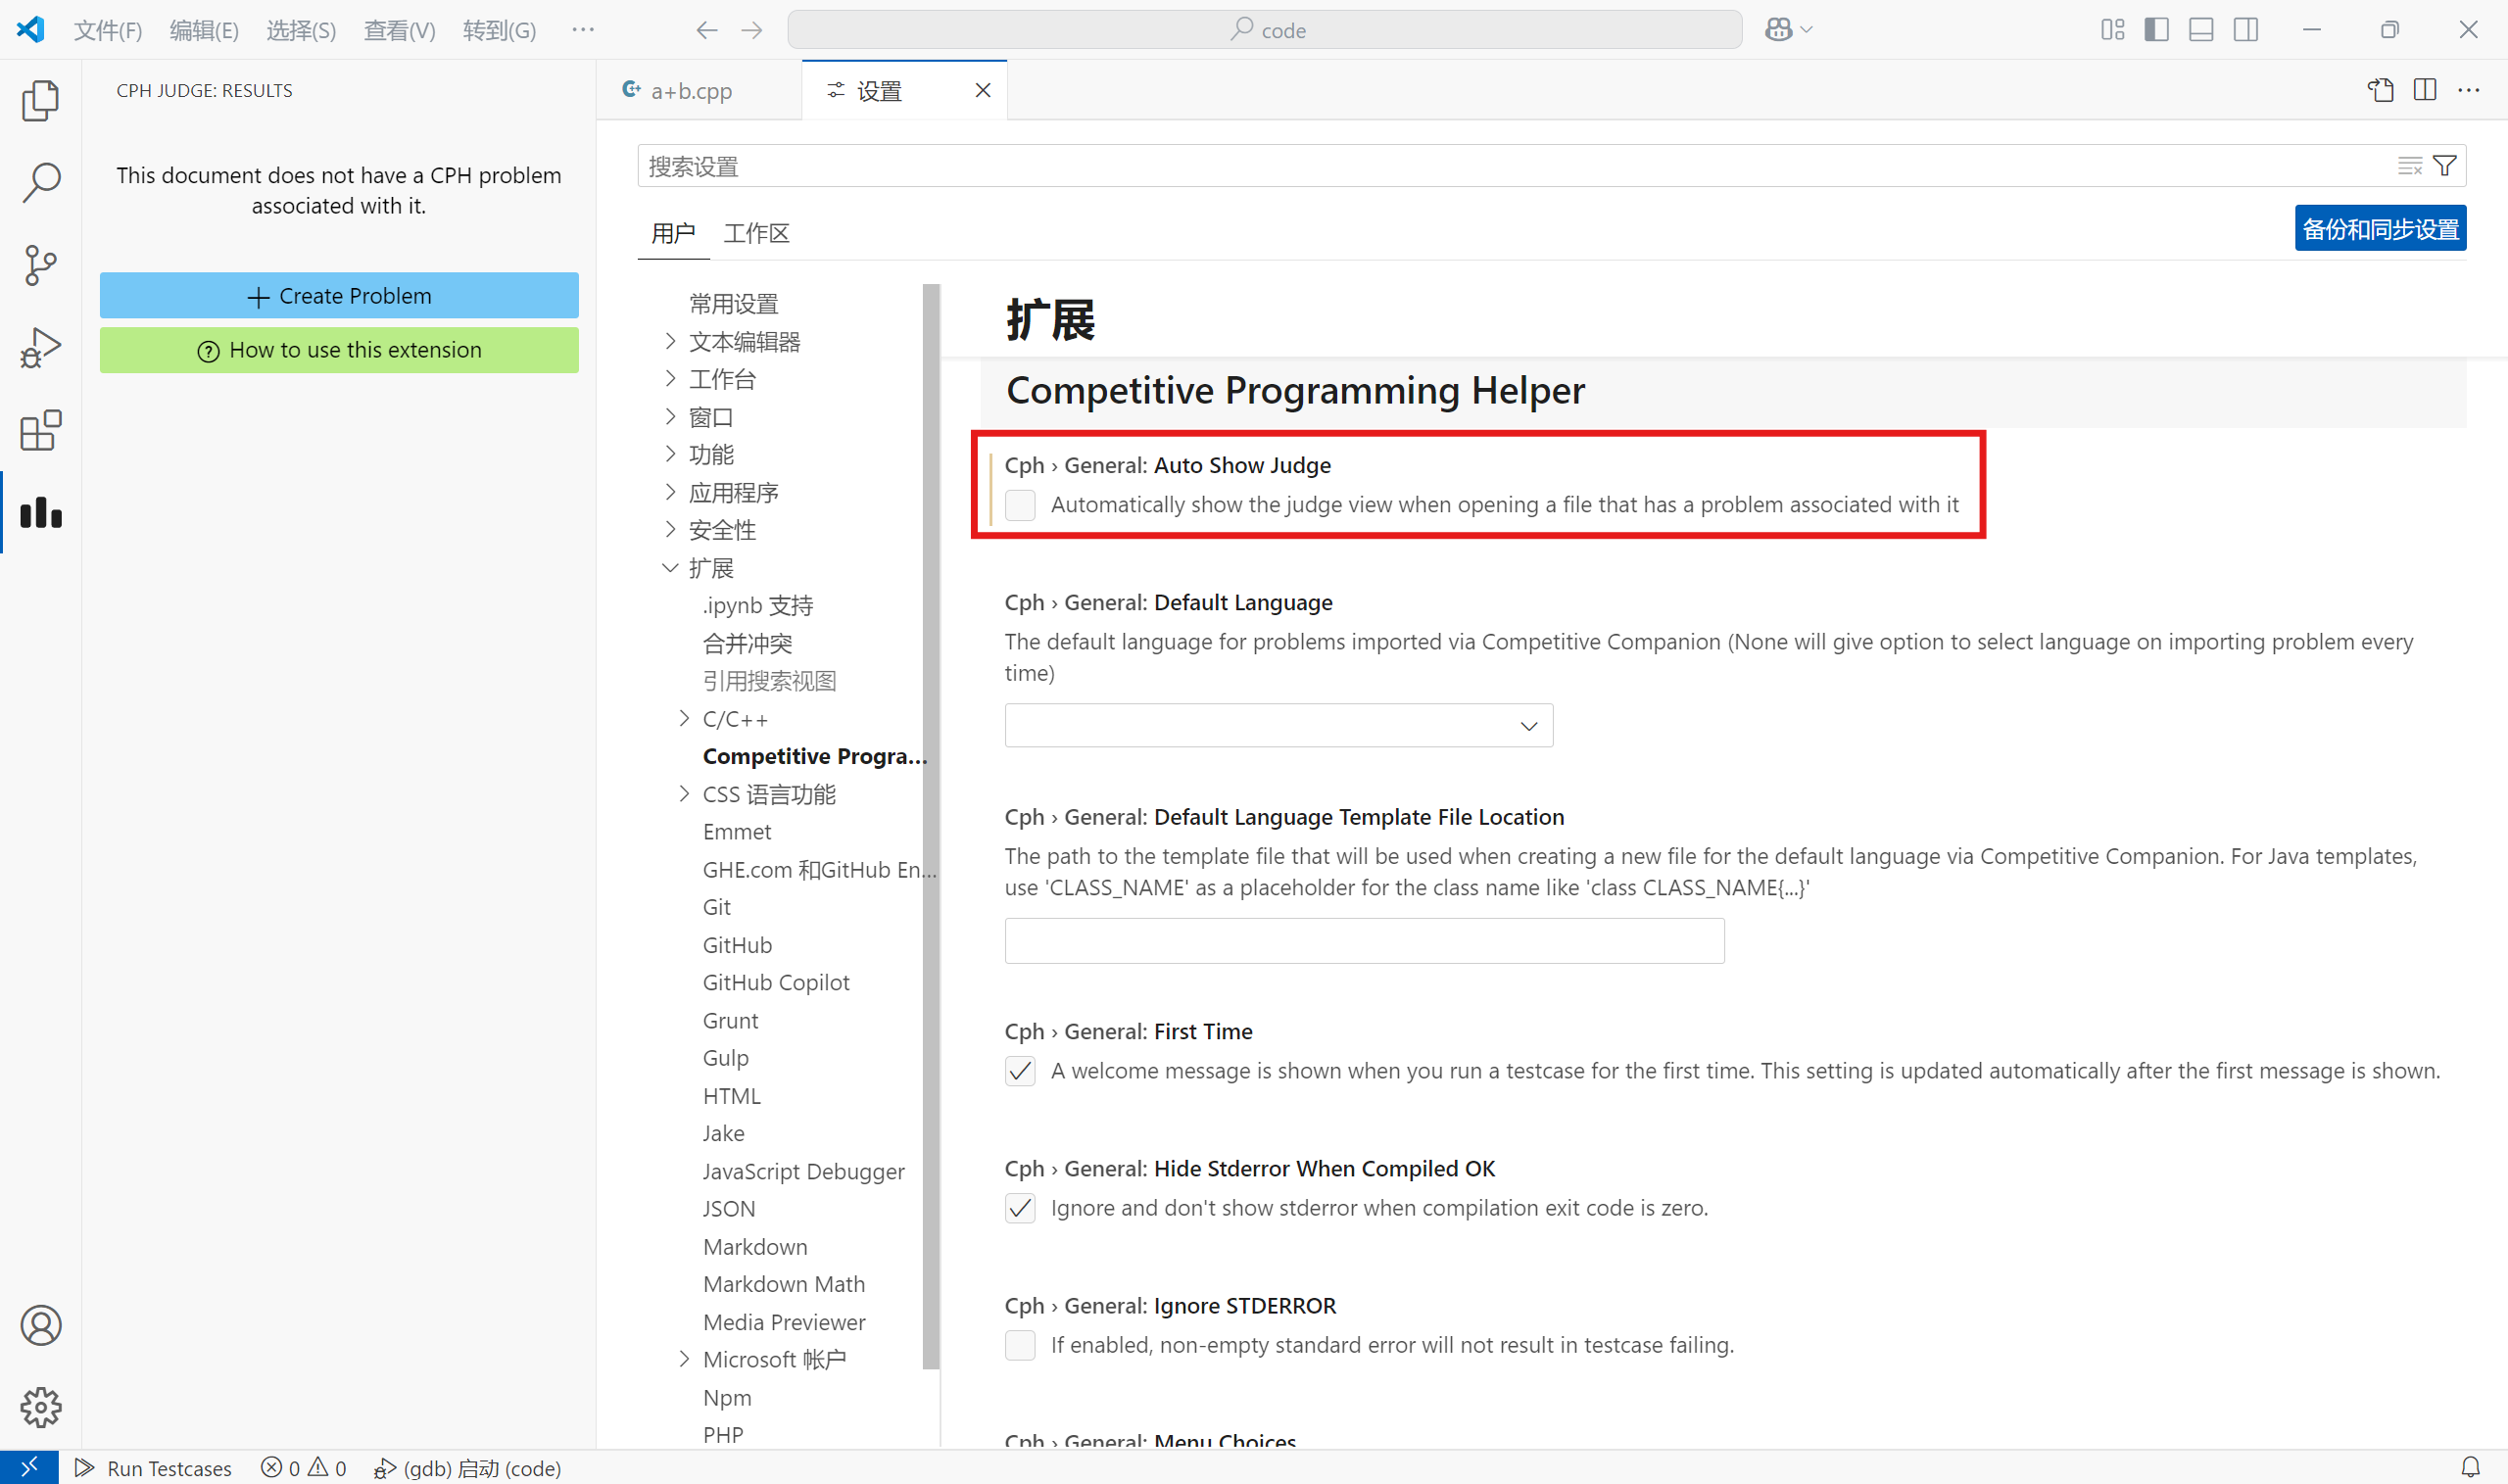Open the Run and Debug view
Viewport: 2508px width, 1484px height.
40,348
